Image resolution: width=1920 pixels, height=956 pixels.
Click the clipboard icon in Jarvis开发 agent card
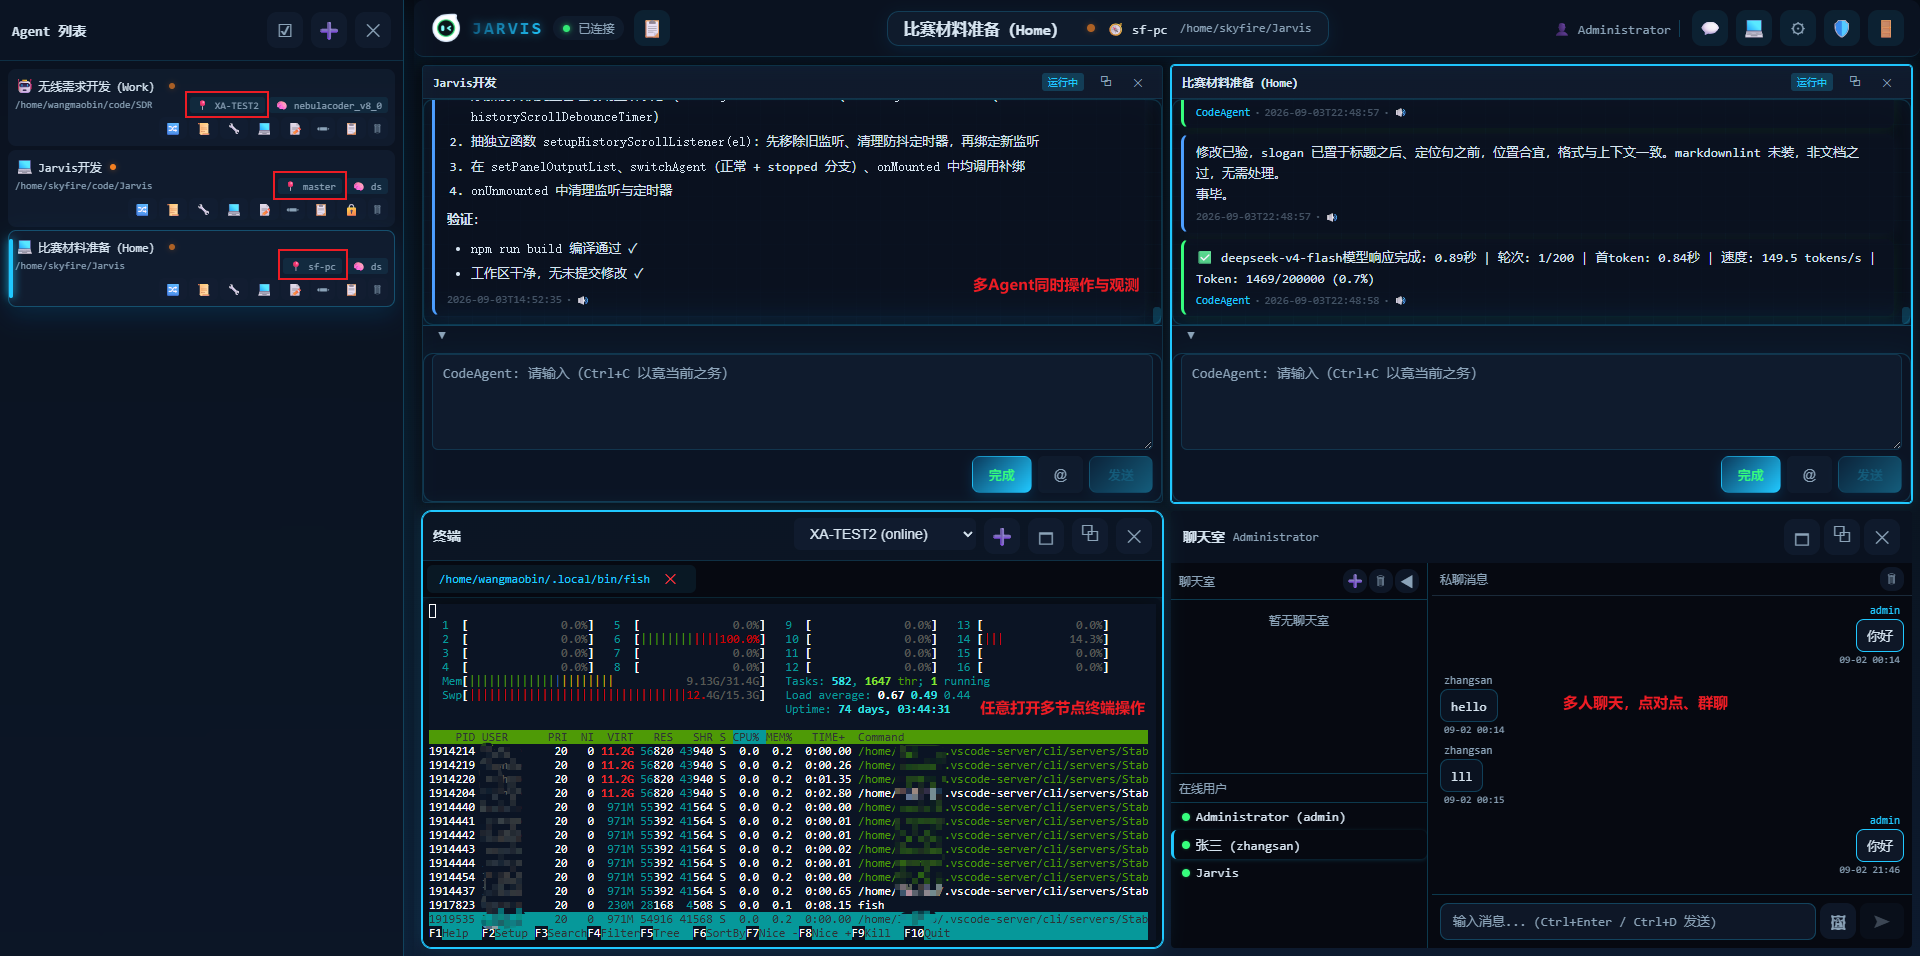(321, 210)
